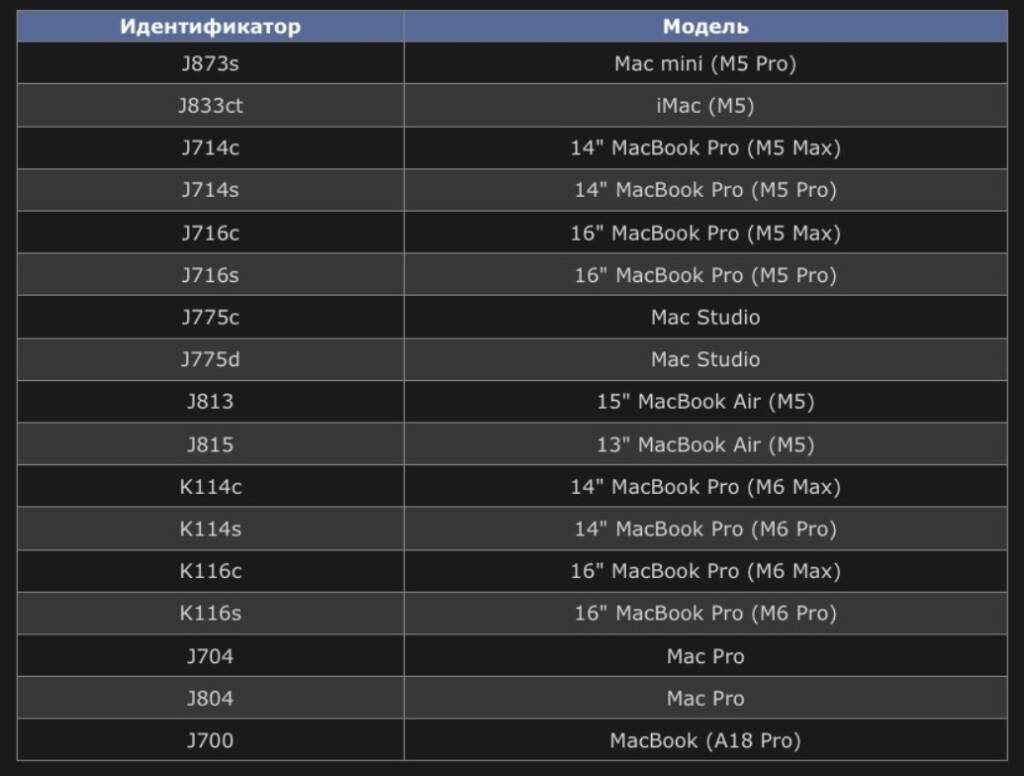The height and width of the screenshot is (776, 1024).
Task: Select the J804 identifier cell
Action: 210,698
